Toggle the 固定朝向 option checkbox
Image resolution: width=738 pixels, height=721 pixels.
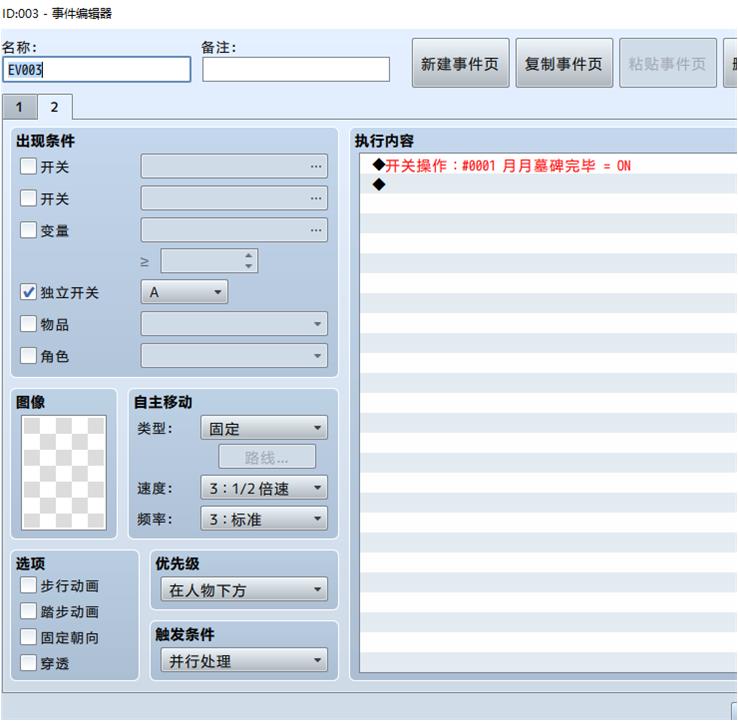tap(28, 637)
